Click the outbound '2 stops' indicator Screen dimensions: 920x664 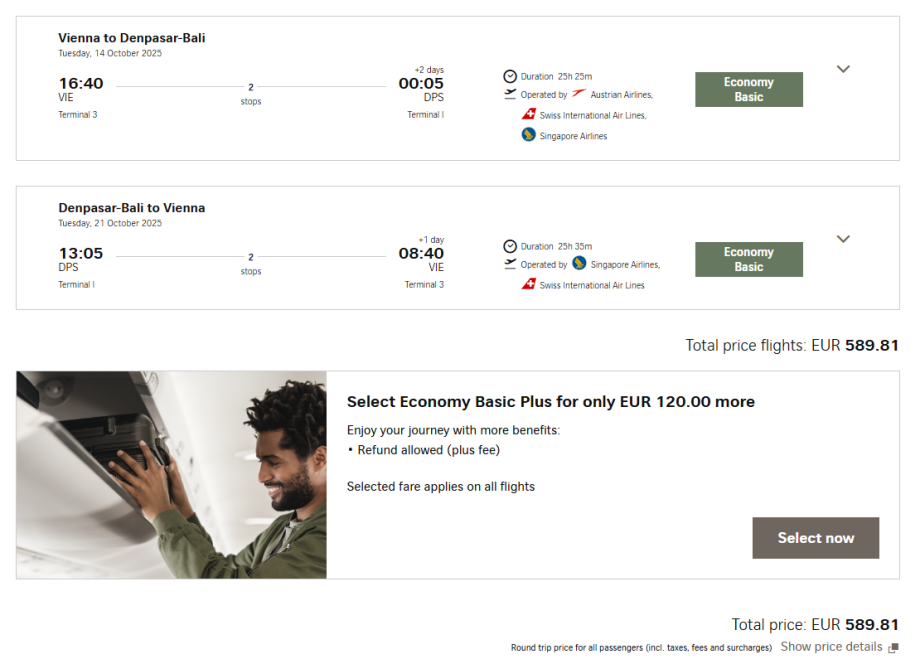click(251, 94)
